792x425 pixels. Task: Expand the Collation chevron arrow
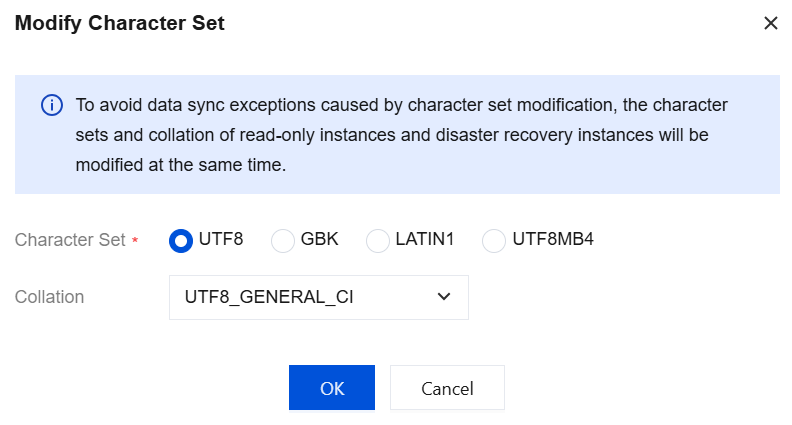point(444,297)
